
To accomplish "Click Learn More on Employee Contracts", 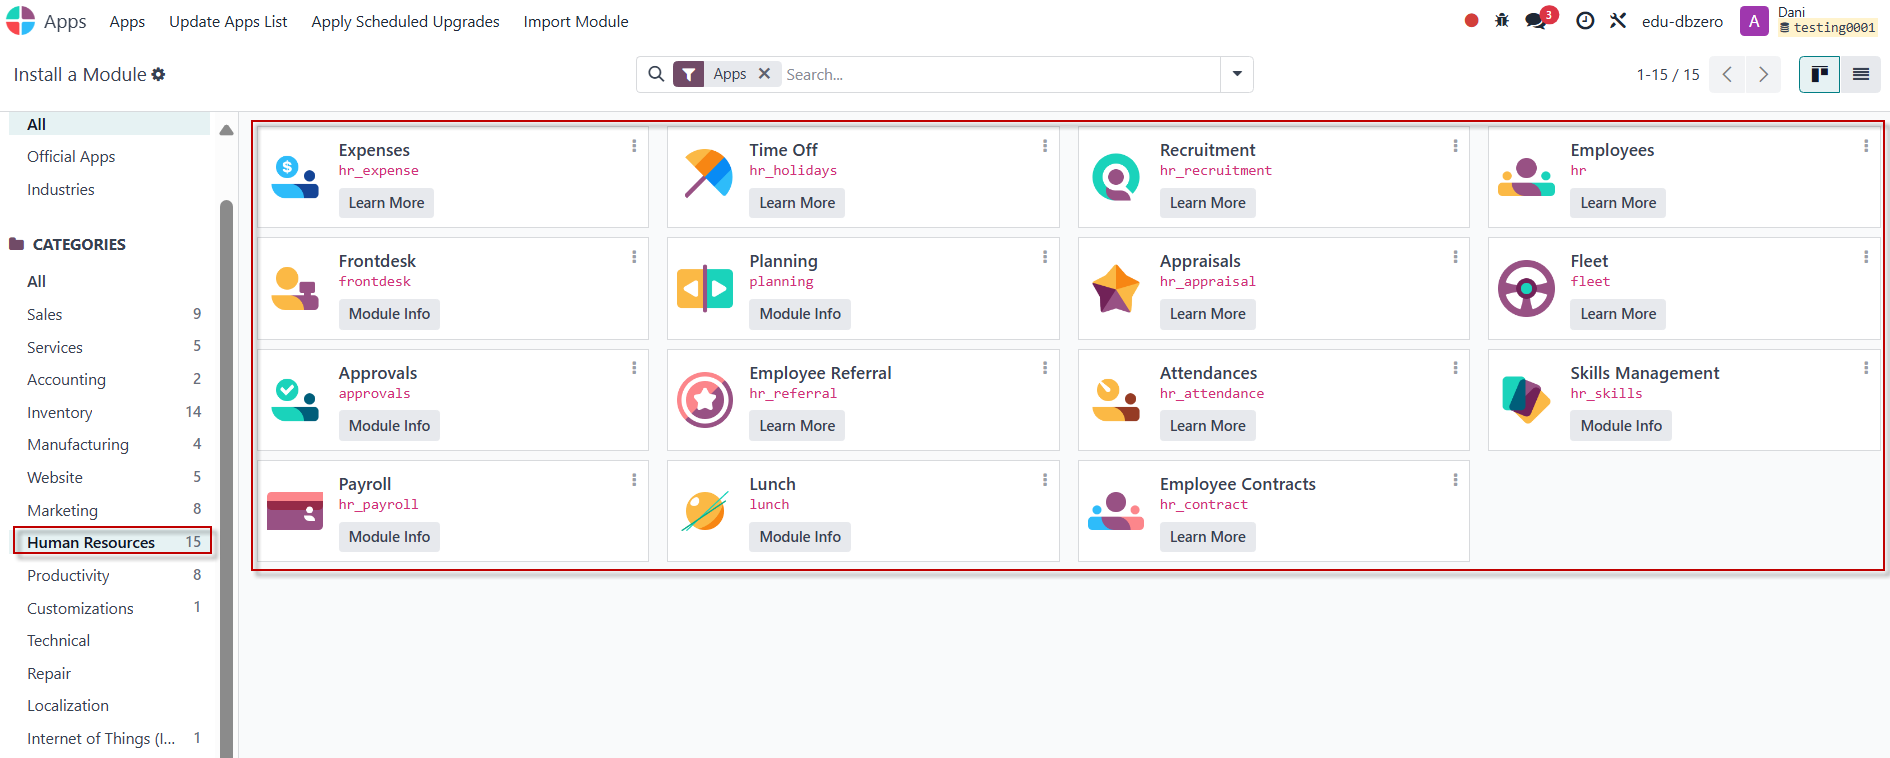I will tap(1208, 537).
